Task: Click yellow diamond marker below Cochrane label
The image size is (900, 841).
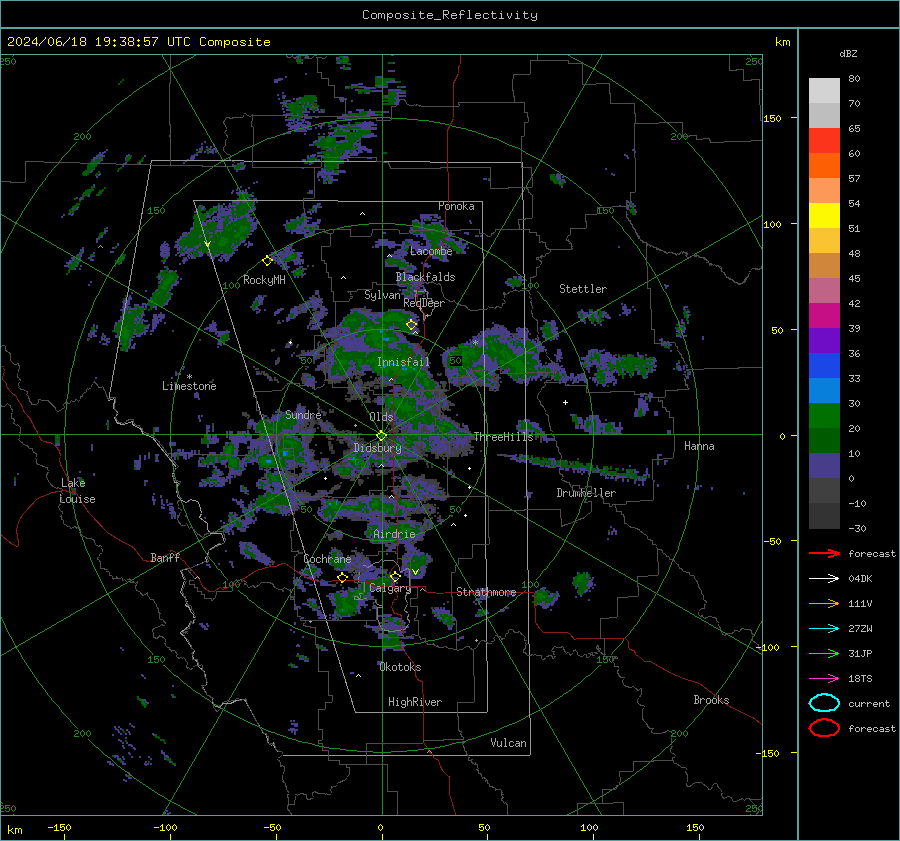Action: click(343, 577)
